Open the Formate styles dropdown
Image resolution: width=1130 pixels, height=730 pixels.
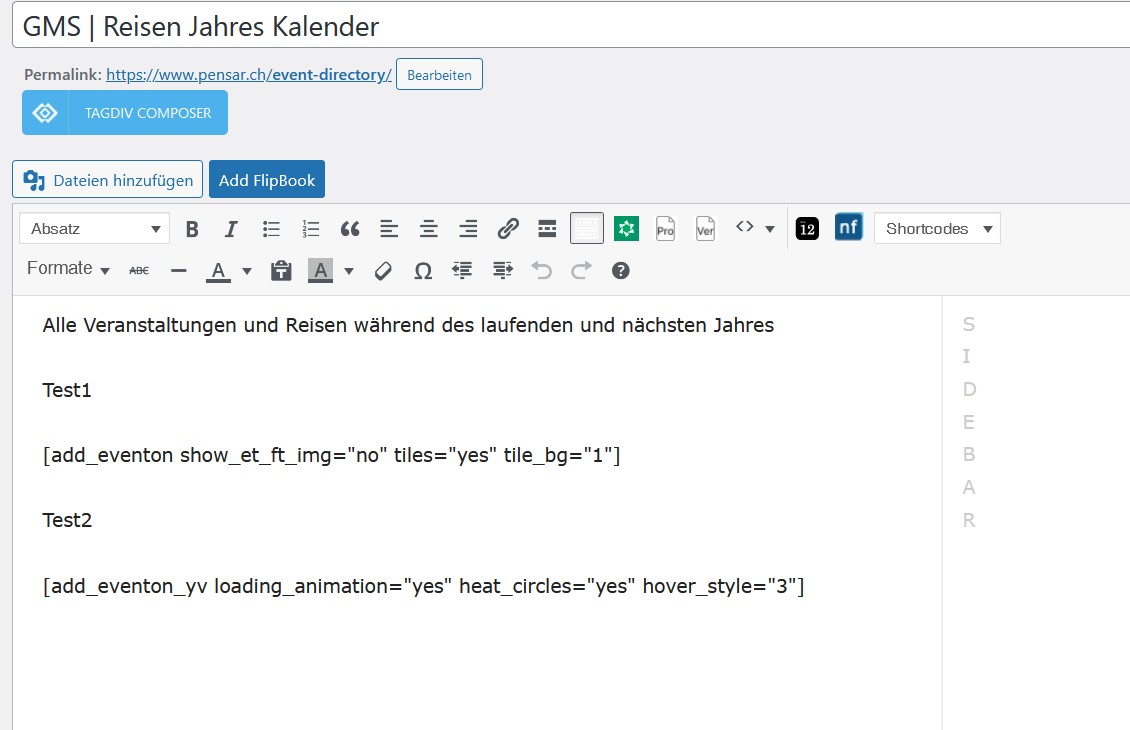(68, 269)
